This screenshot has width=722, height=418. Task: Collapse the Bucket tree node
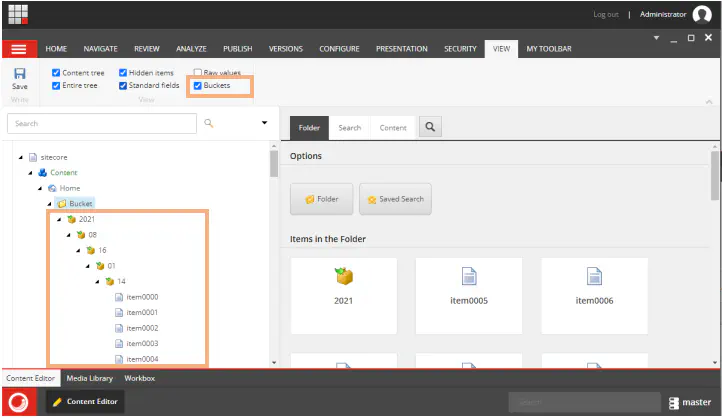point(50,204)
